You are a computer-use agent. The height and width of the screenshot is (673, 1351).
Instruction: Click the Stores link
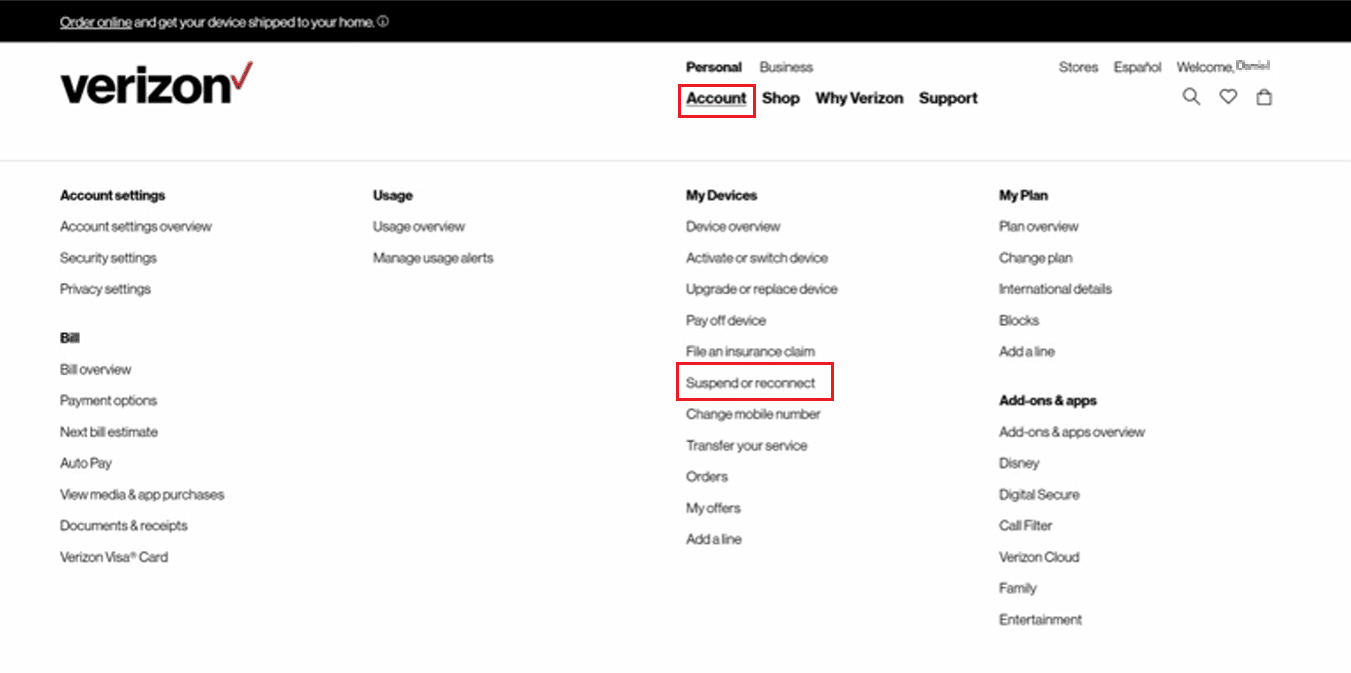tap(1078, 67)
